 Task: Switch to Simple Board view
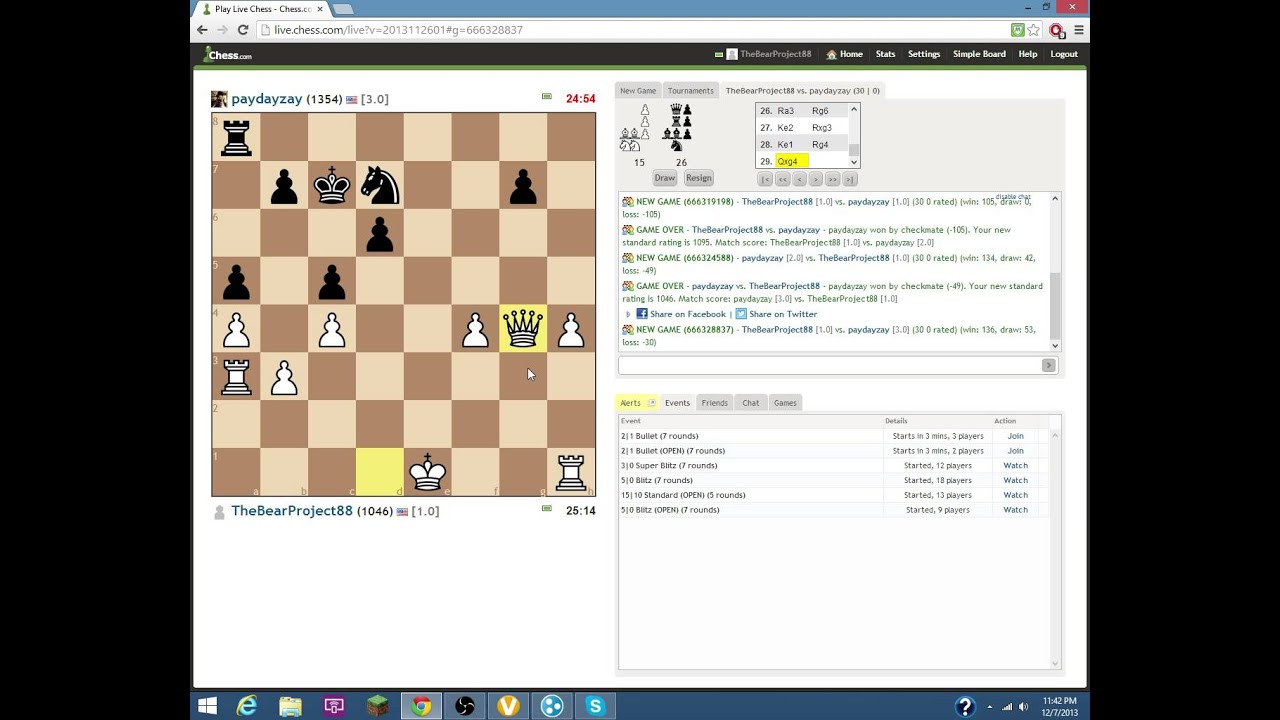coord(979,54)
